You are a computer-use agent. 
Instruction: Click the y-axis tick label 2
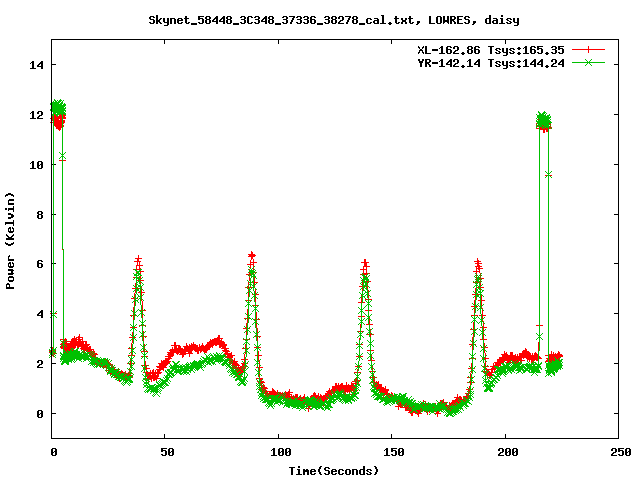click(40, 364)
